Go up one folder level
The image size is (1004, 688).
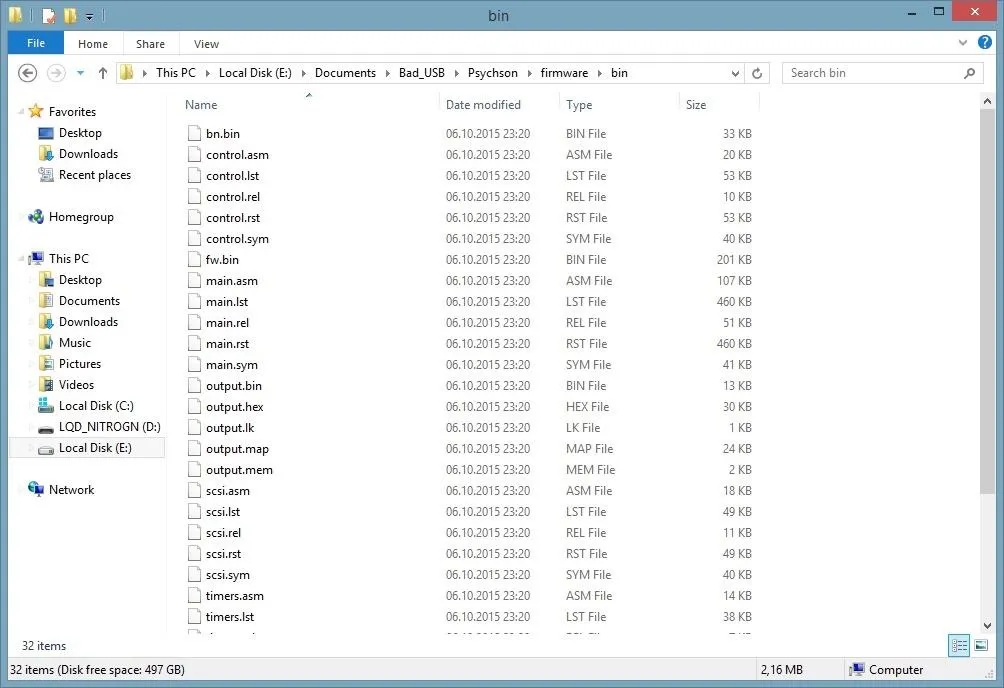pyautogui.click(x=102, y=73)
